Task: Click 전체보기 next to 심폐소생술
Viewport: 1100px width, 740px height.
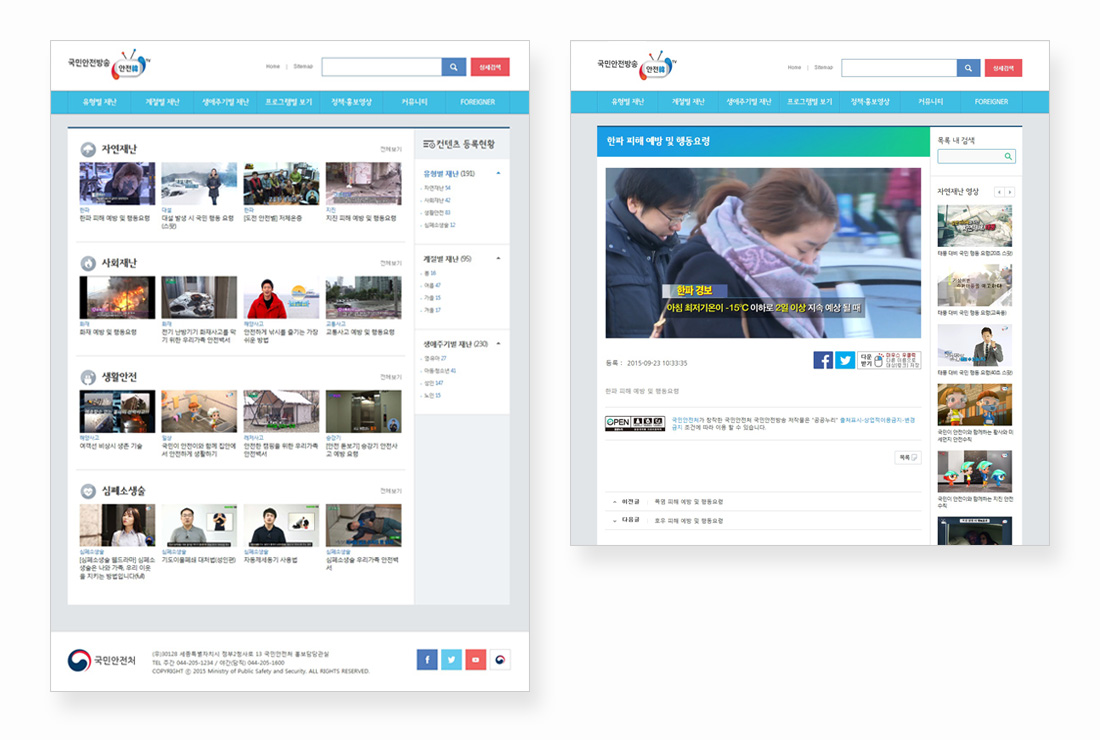Action: (x=391, y=491)
